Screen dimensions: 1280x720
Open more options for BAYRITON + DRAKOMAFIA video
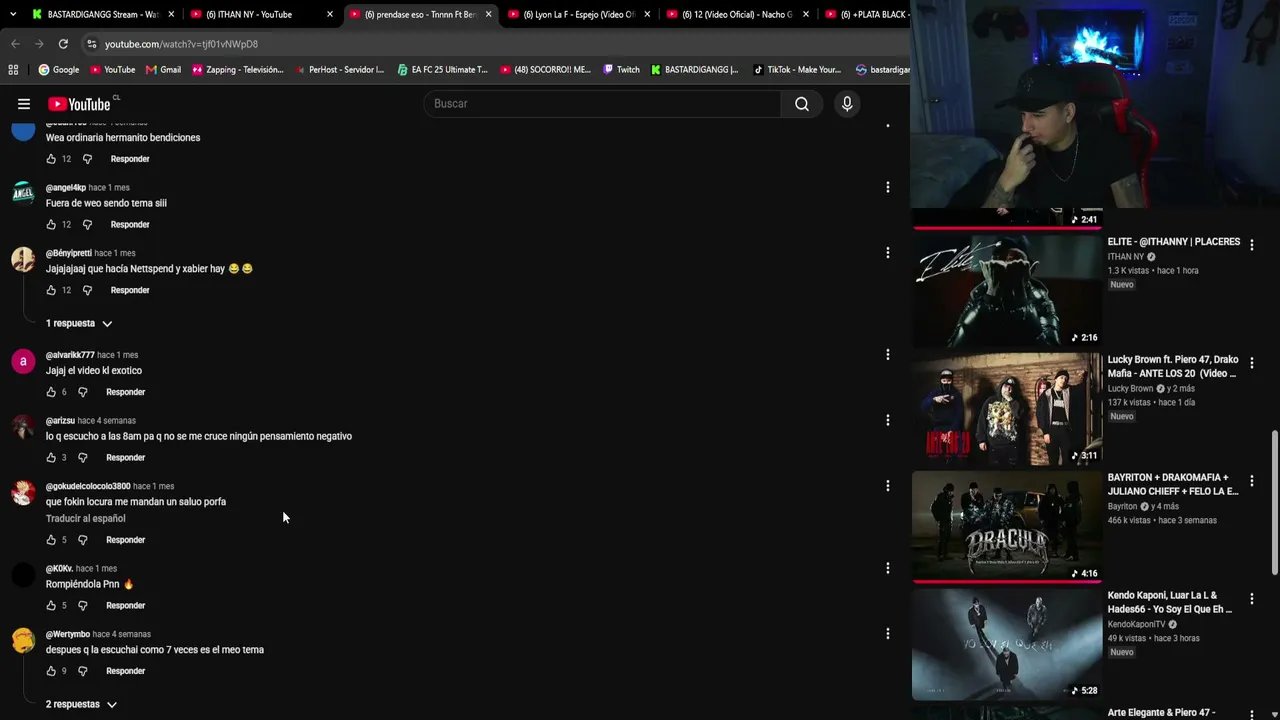(1251, 481)
